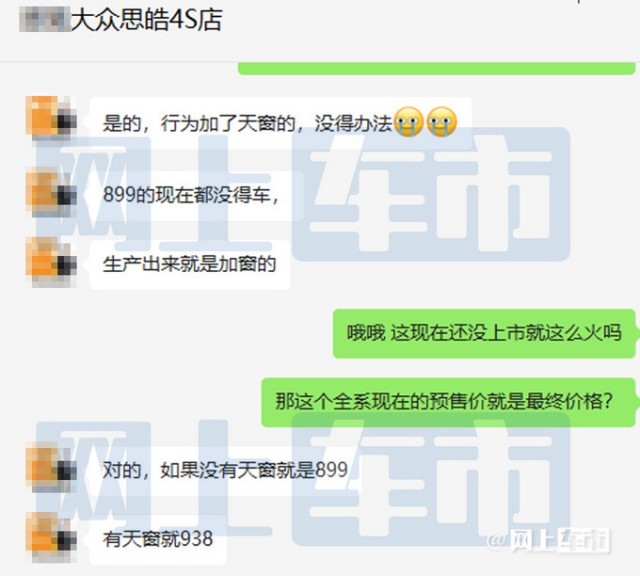Open avatar next to 生产出来就是加窗的 message
The image size is (640, 576).
51,261
